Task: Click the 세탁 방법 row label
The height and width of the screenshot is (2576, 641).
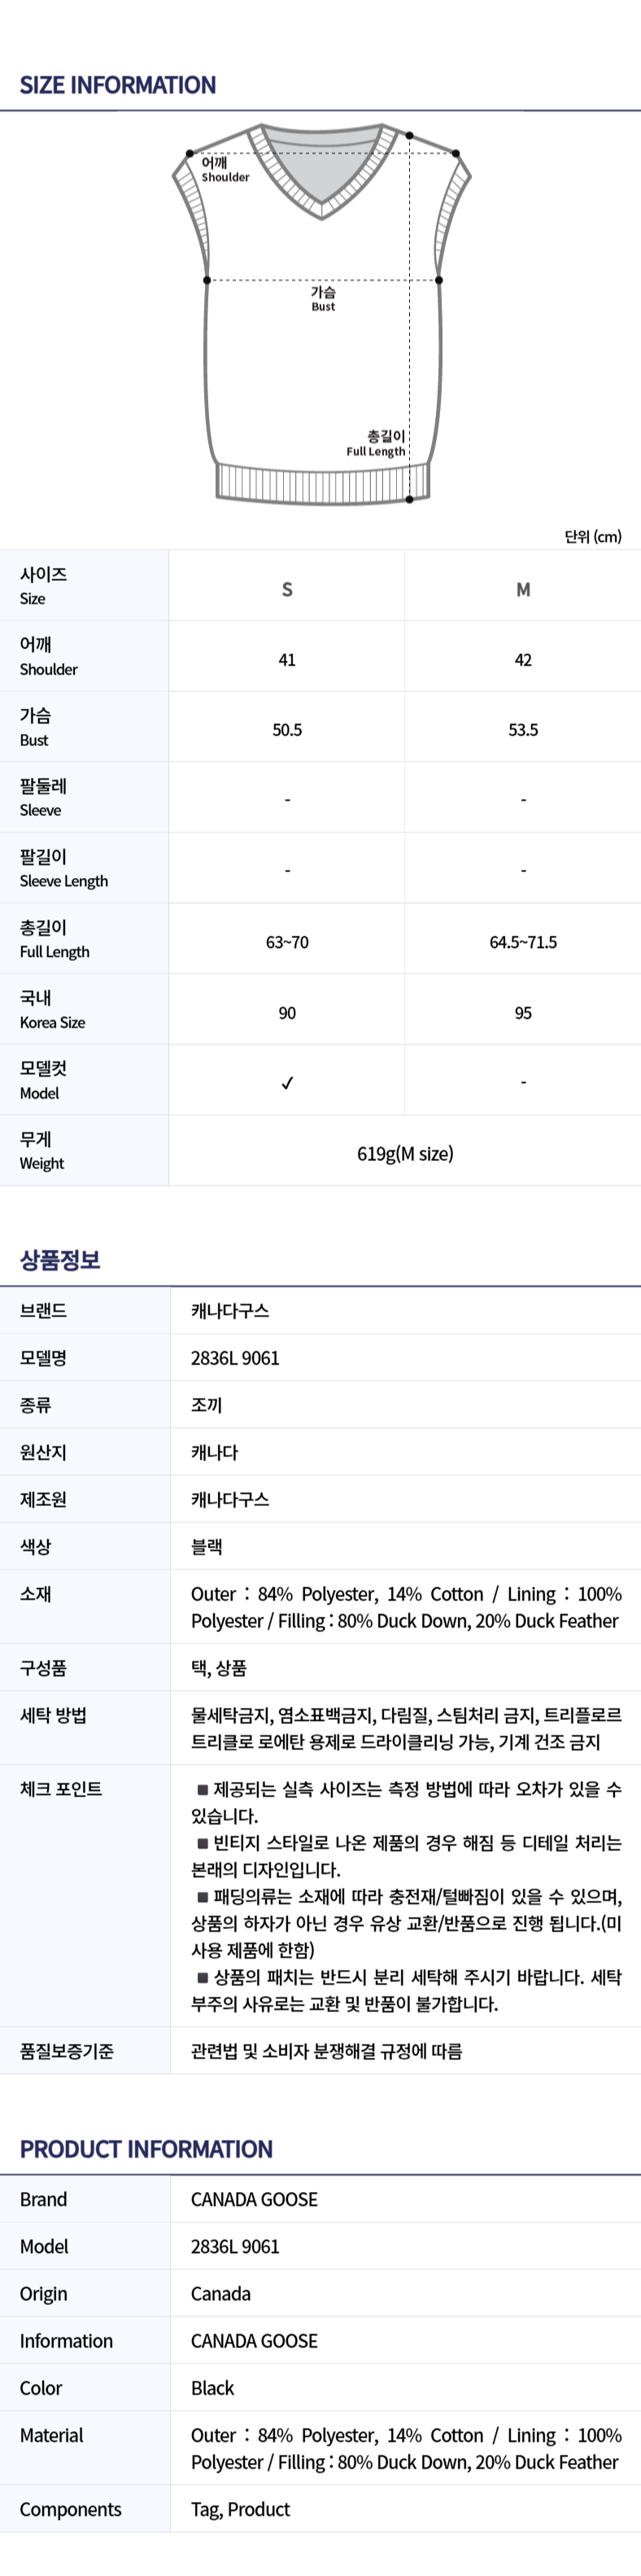Action: coord(53,1715)
